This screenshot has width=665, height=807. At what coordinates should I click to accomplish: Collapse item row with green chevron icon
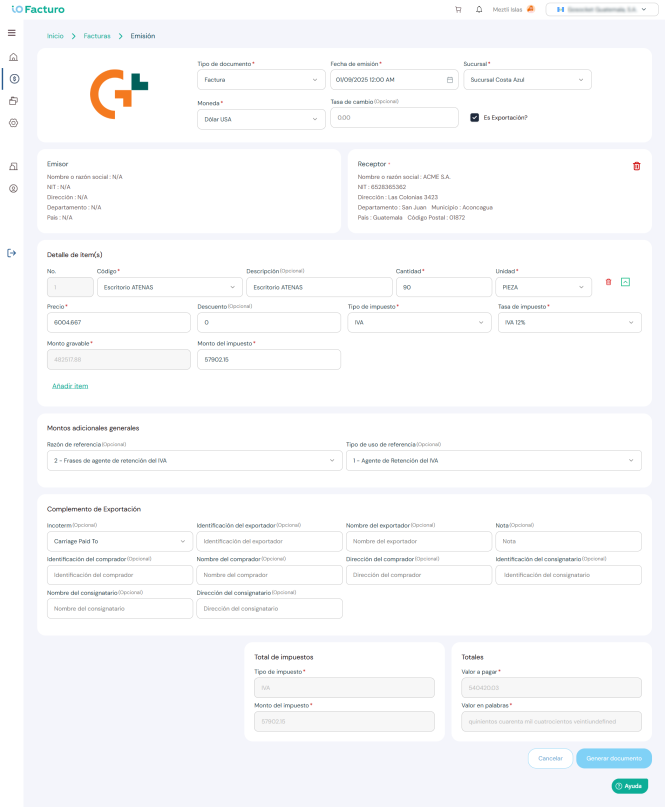point(625,282)
